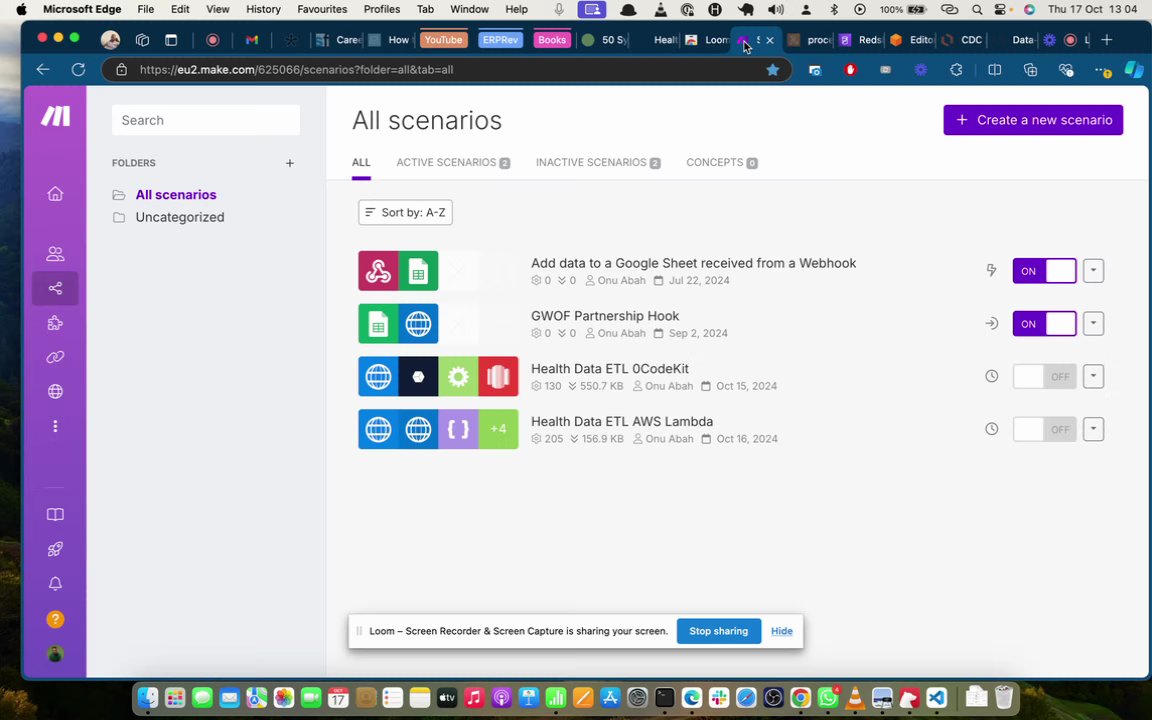Click +4 modules badge of AWS Lambda scenario
Screen dimensions: 1152x720
point(498,429)
